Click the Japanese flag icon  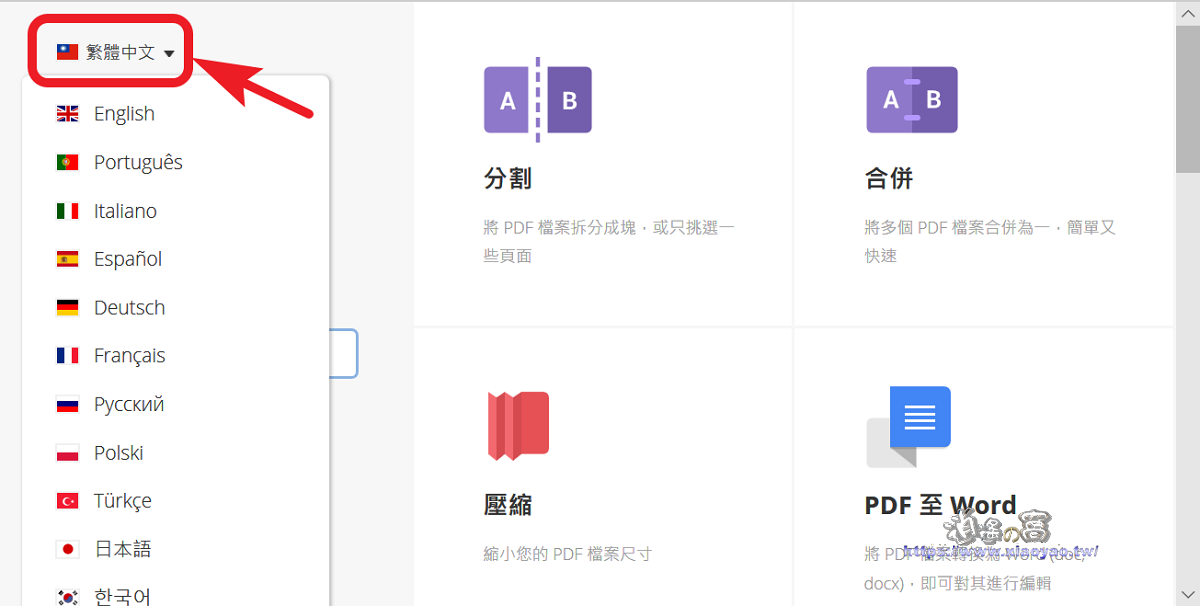click(x=67, y=549)
